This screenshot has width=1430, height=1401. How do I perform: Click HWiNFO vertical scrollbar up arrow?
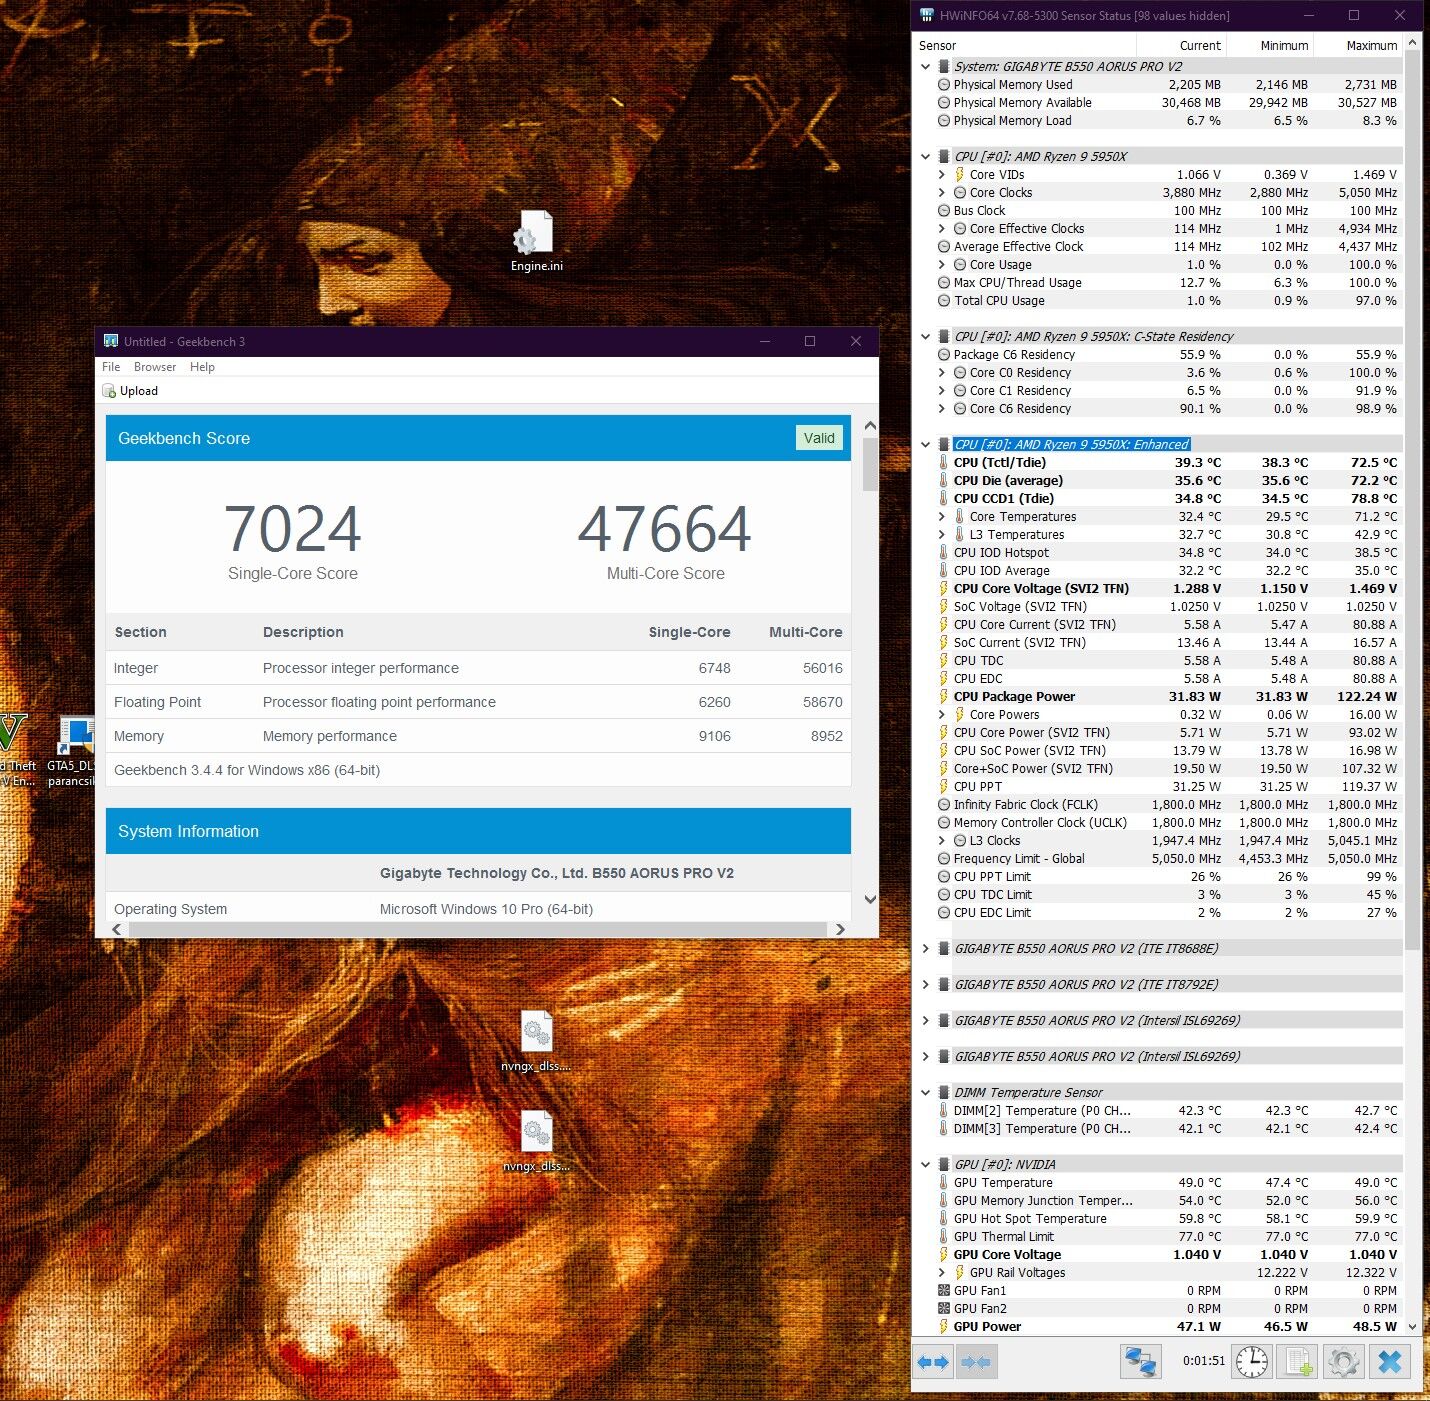click(1412, 43)
